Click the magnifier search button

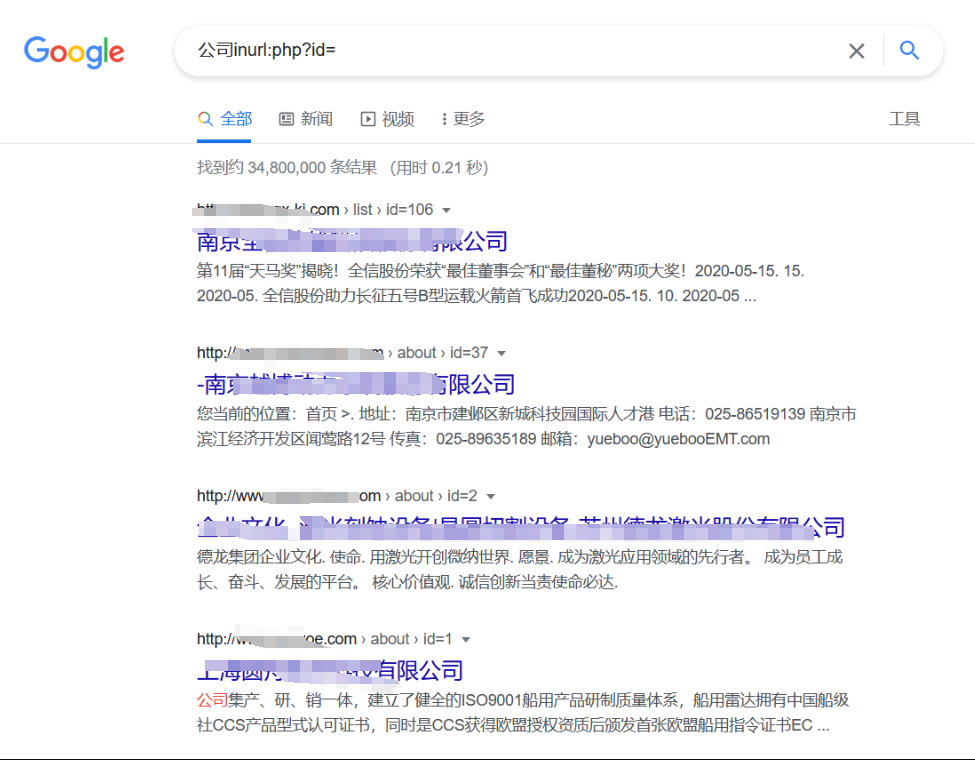(x=909, y=50)
